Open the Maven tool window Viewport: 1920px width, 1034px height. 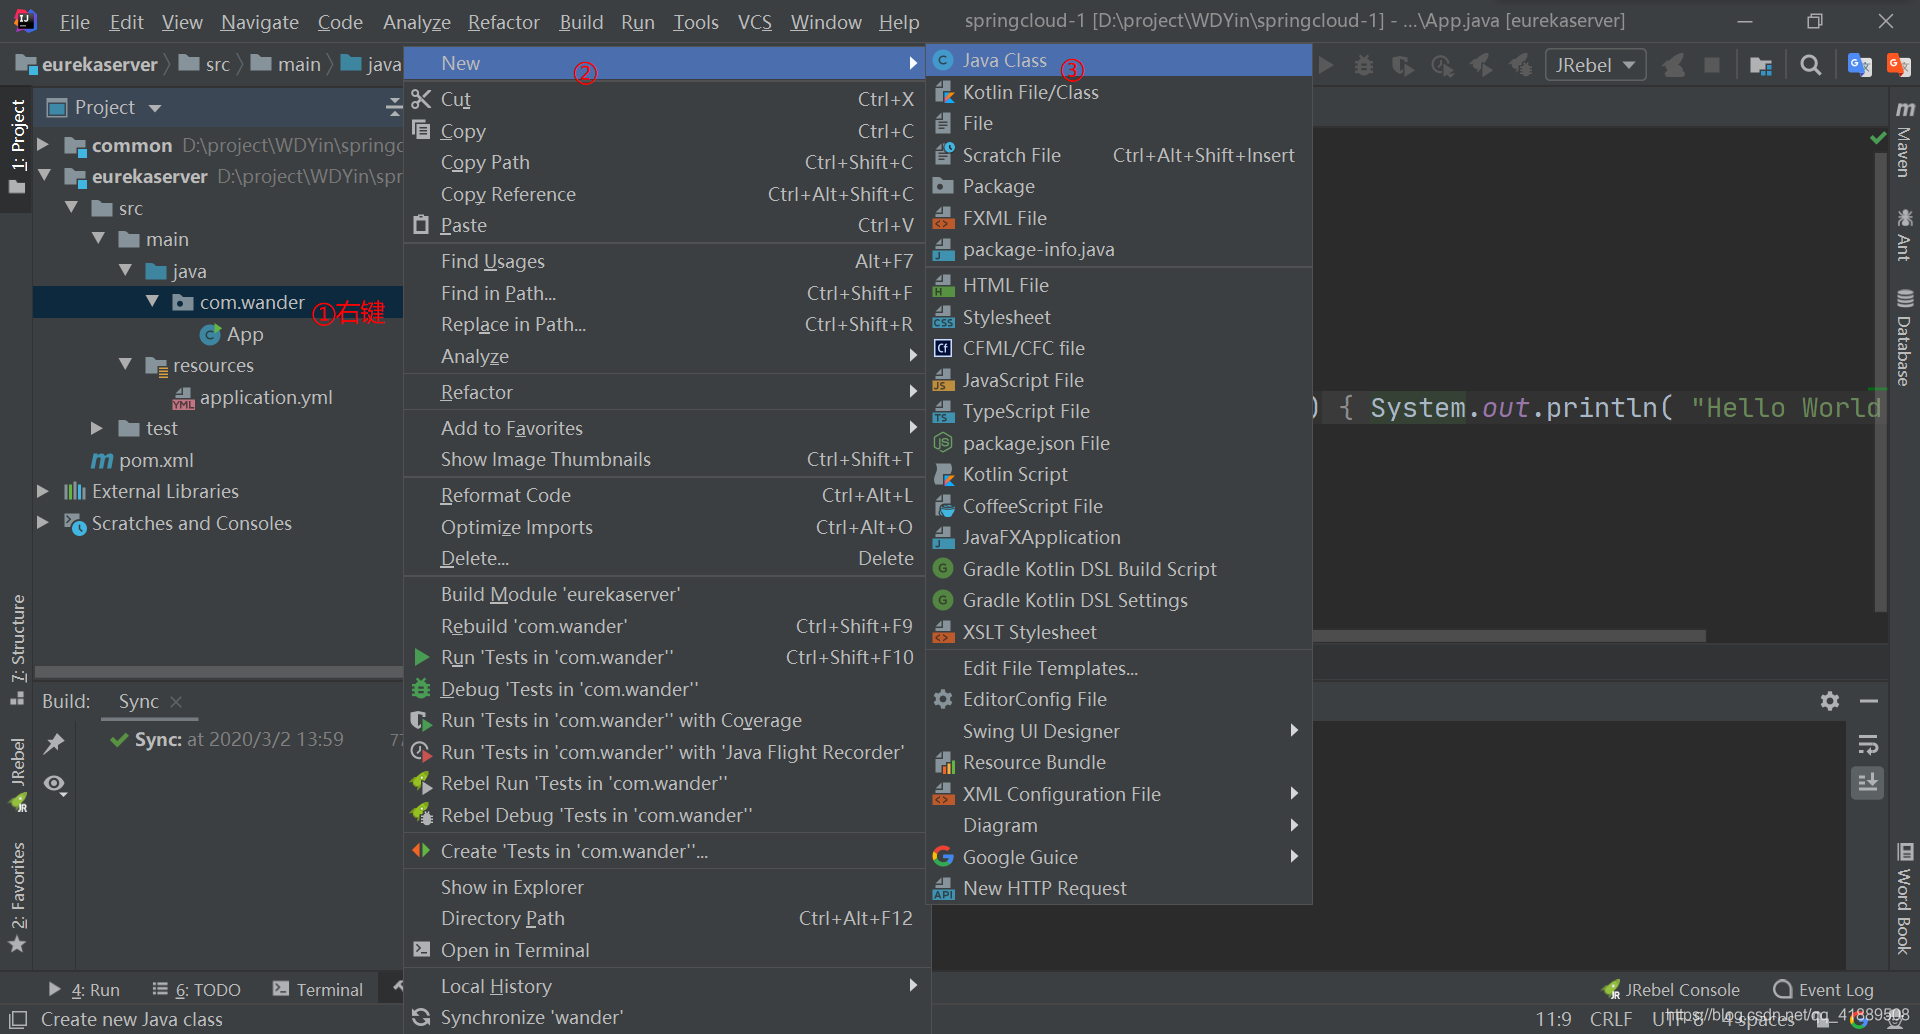1904,140
